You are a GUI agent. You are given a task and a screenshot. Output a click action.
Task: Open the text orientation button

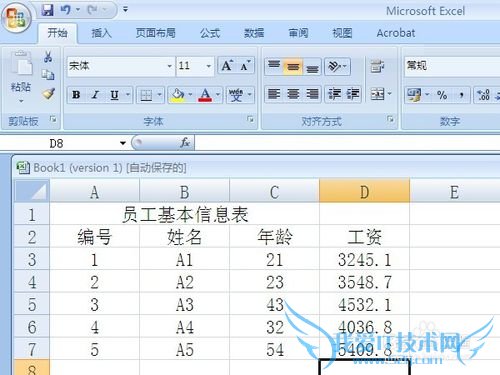coord(337,66)
